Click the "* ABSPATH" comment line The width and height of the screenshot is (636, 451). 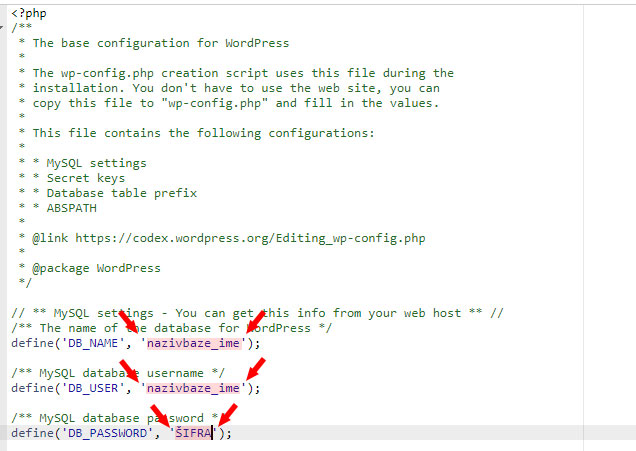pos(69,208)
